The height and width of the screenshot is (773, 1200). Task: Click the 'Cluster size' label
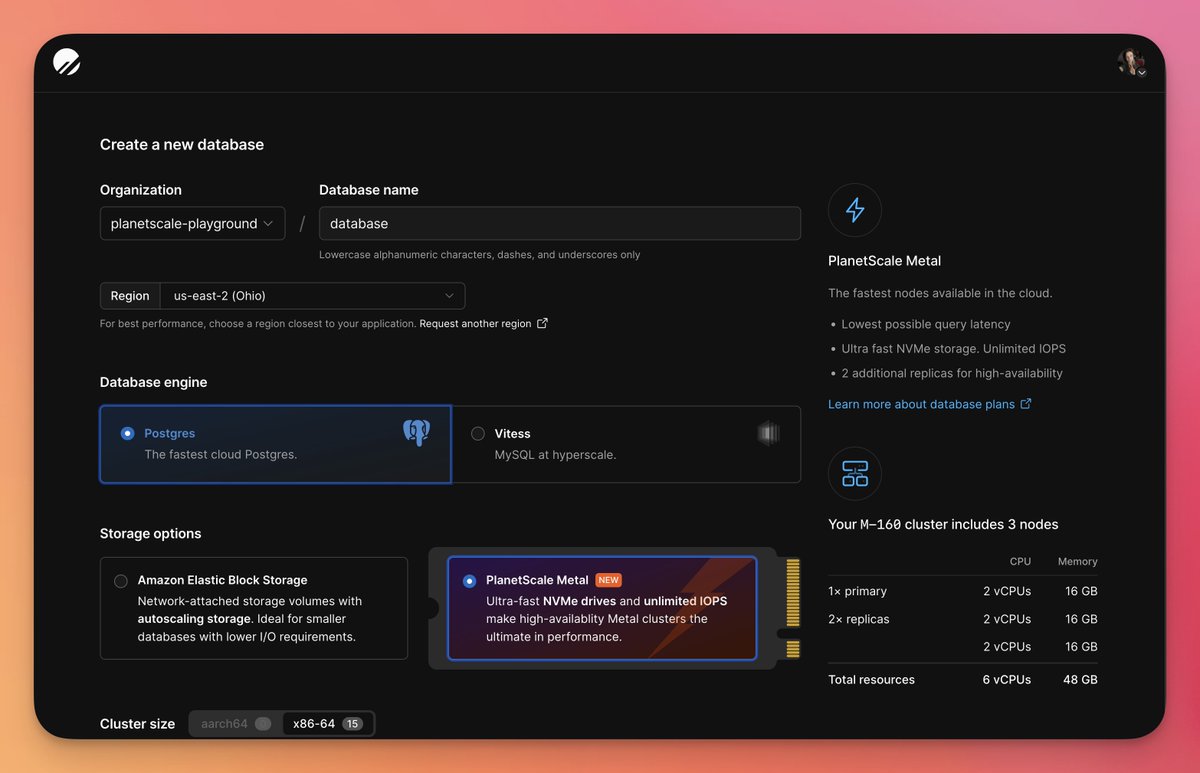137,724
